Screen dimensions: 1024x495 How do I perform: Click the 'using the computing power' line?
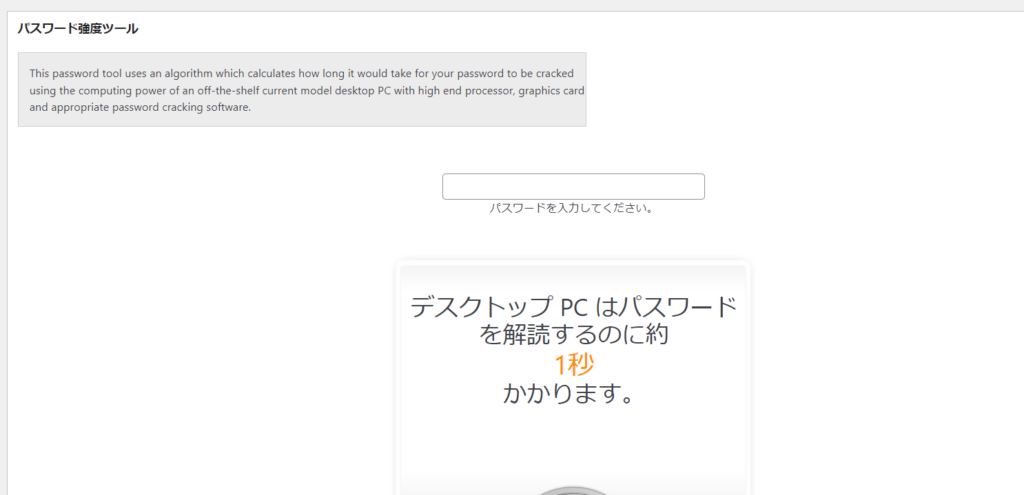coord(307,90)
